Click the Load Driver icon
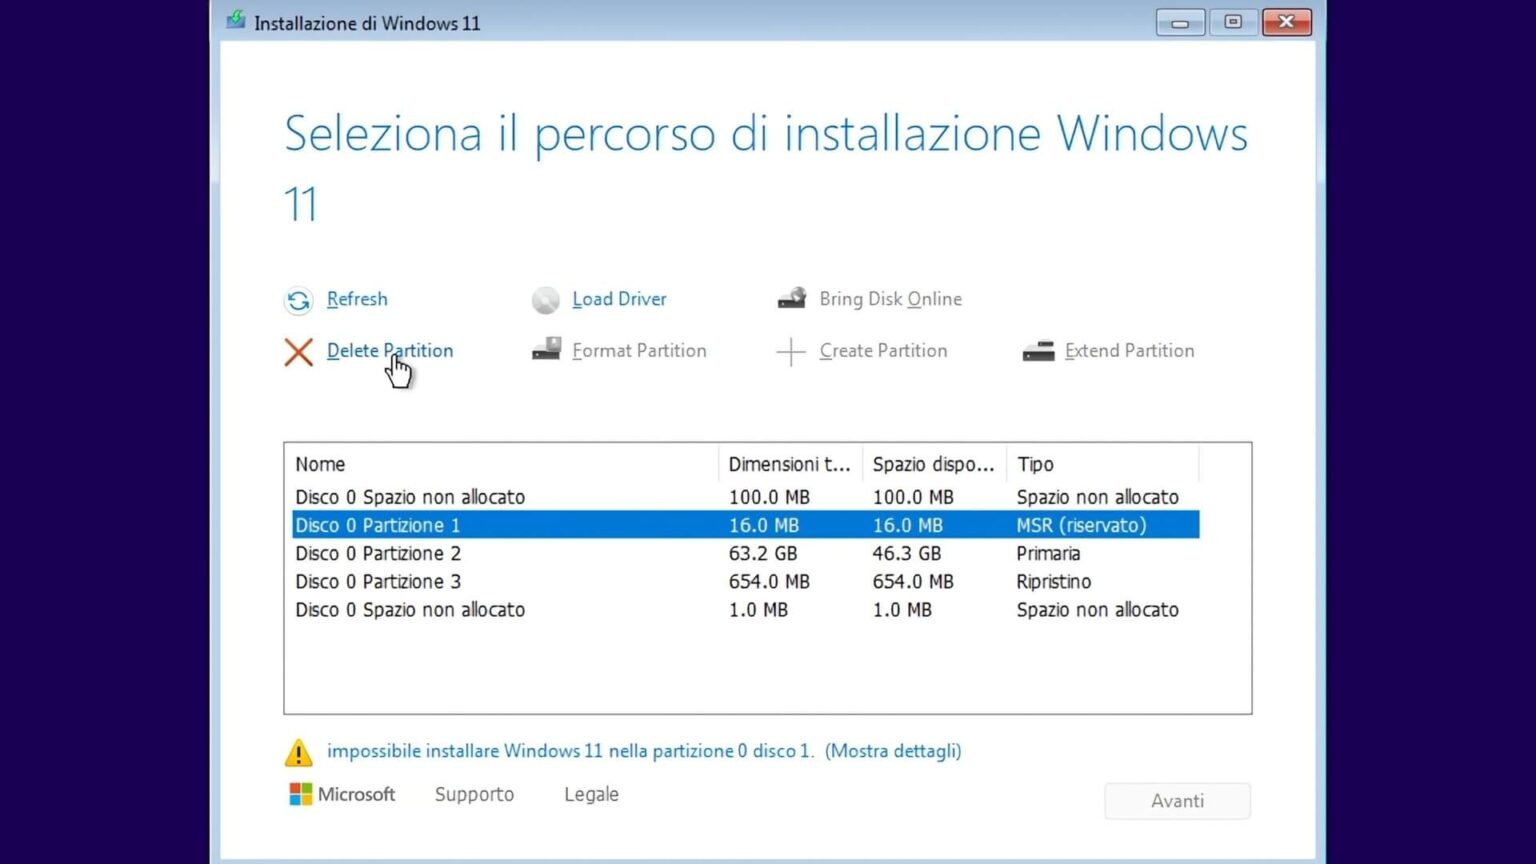 click(546, 299)
